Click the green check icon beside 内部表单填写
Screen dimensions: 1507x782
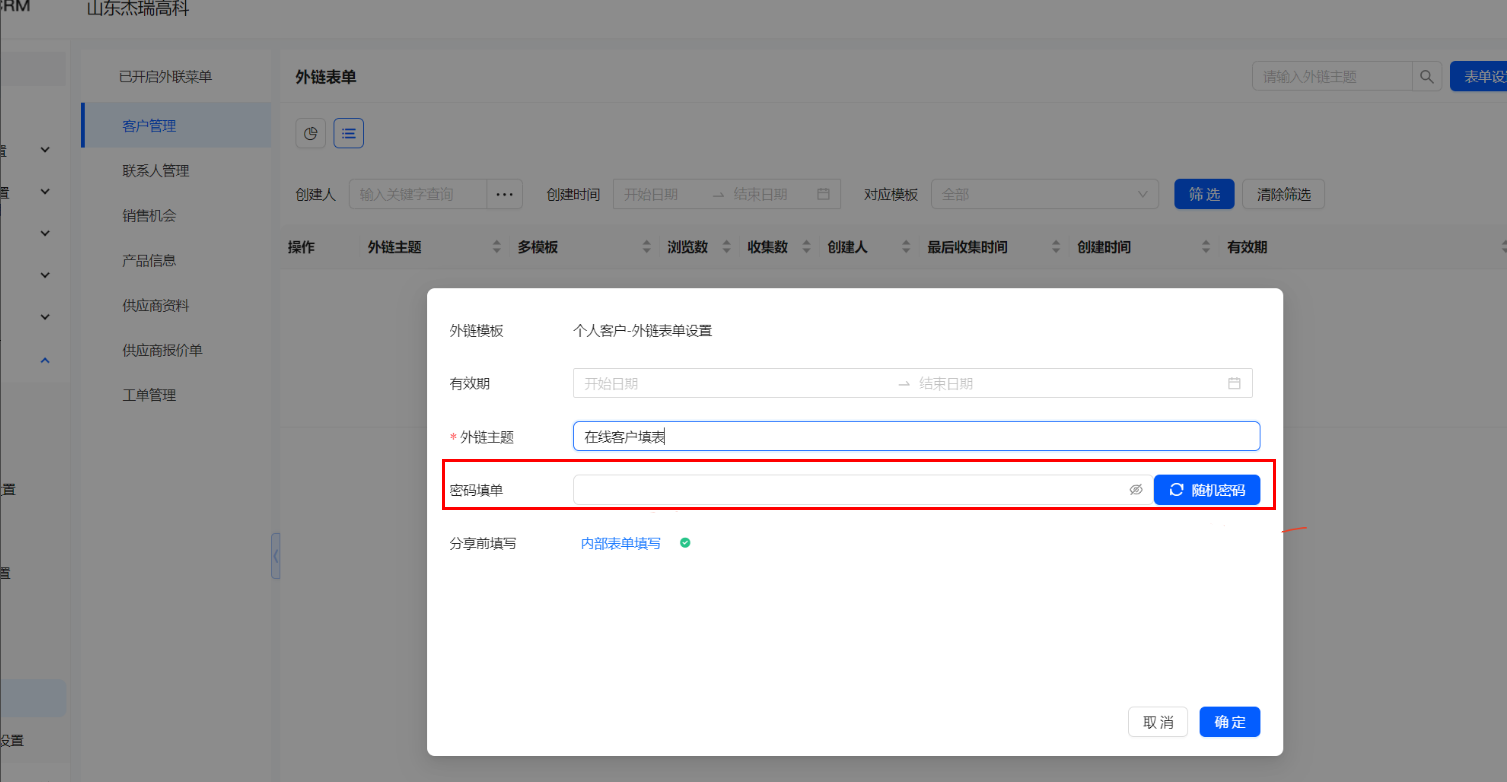(x=685, y=543)
